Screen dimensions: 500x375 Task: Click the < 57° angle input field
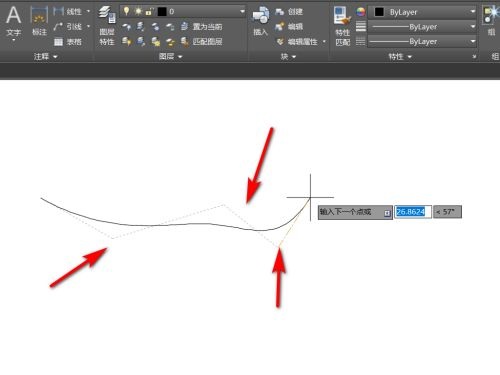pyautogui.click(x=447, y=212)
